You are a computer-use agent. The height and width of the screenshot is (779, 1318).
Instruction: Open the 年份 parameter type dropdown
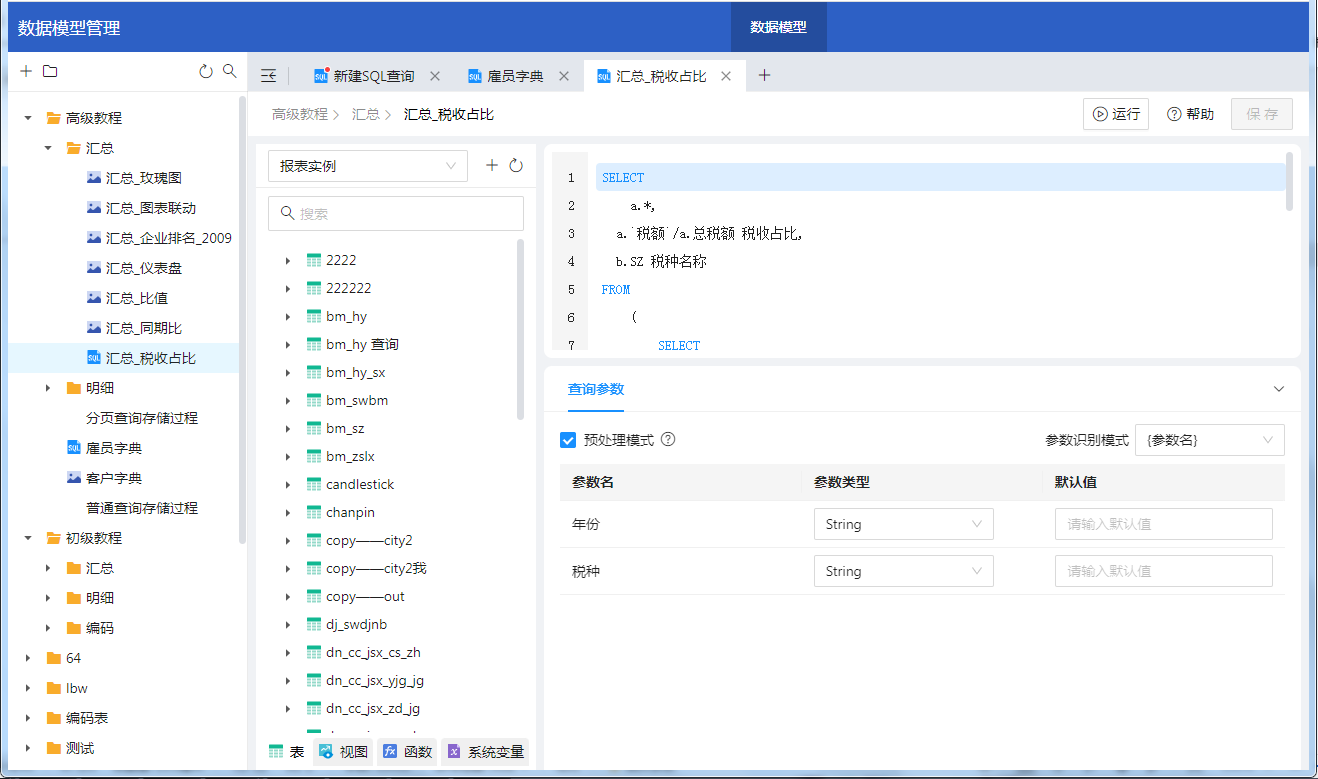pyautogui.click(x=903, y=524)
